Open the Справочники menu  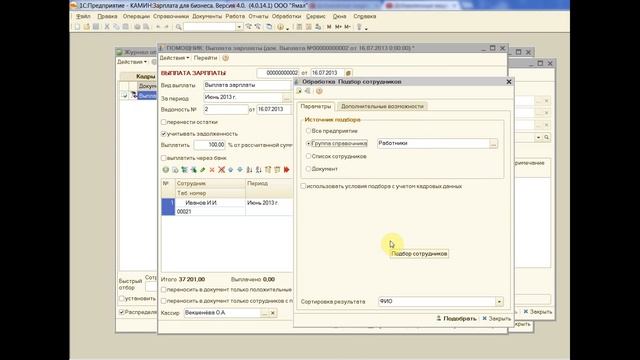[x=171, y=16]
